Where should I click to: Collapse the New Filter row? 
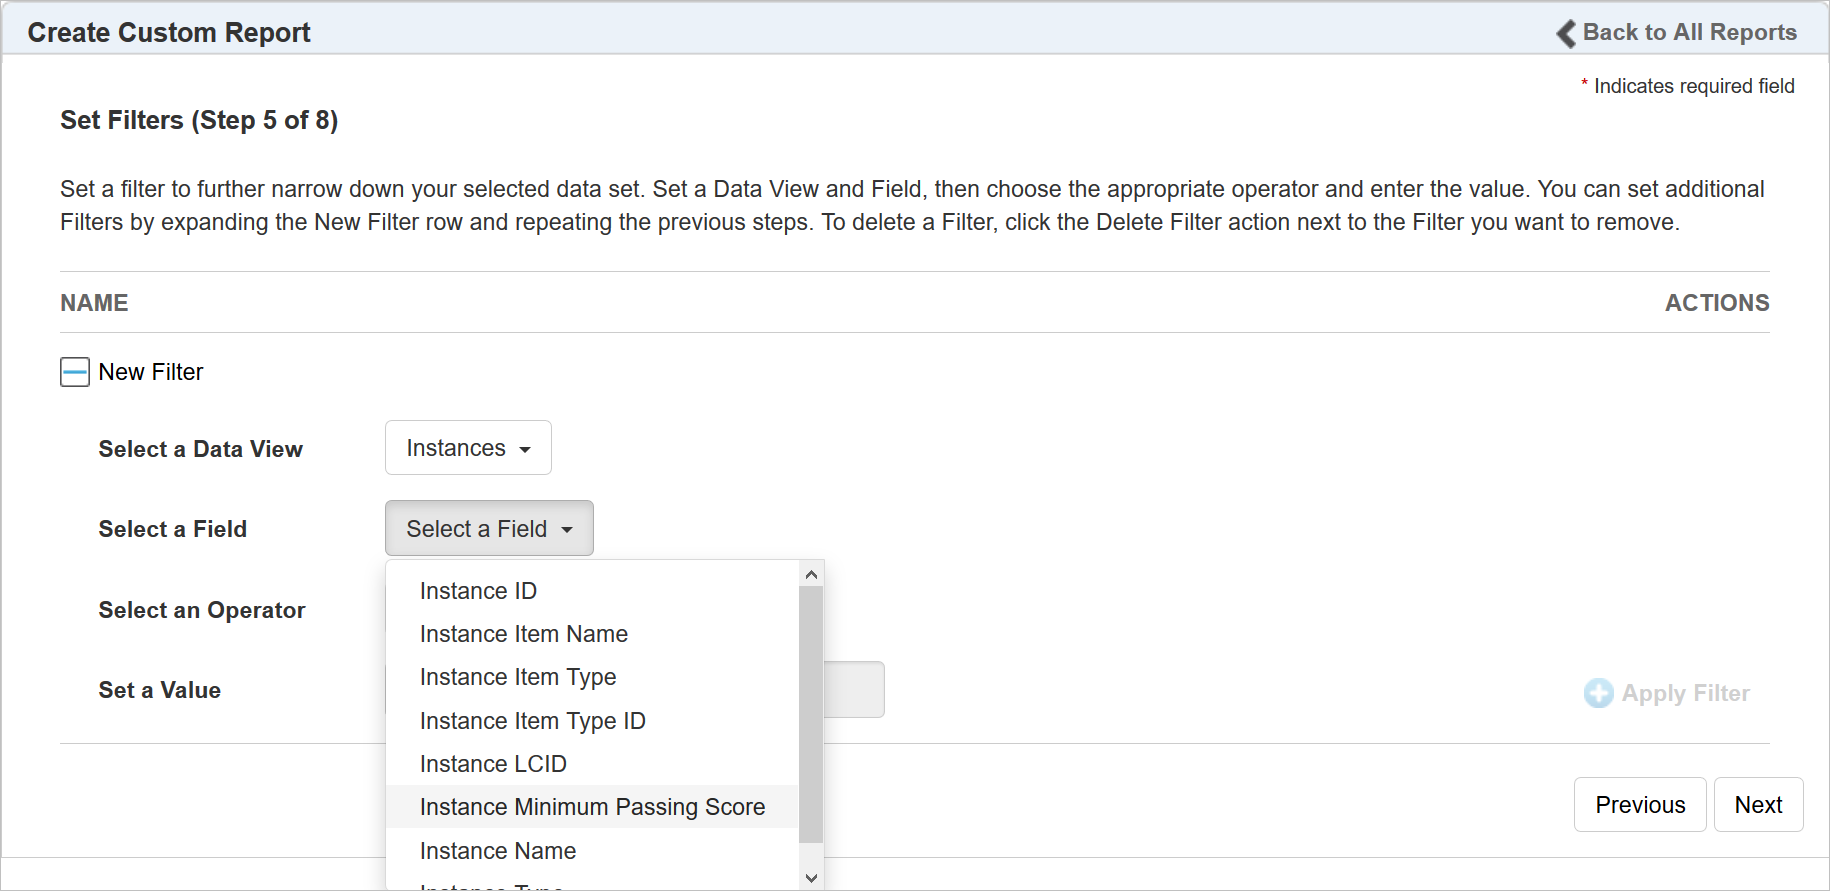[75, 372]
